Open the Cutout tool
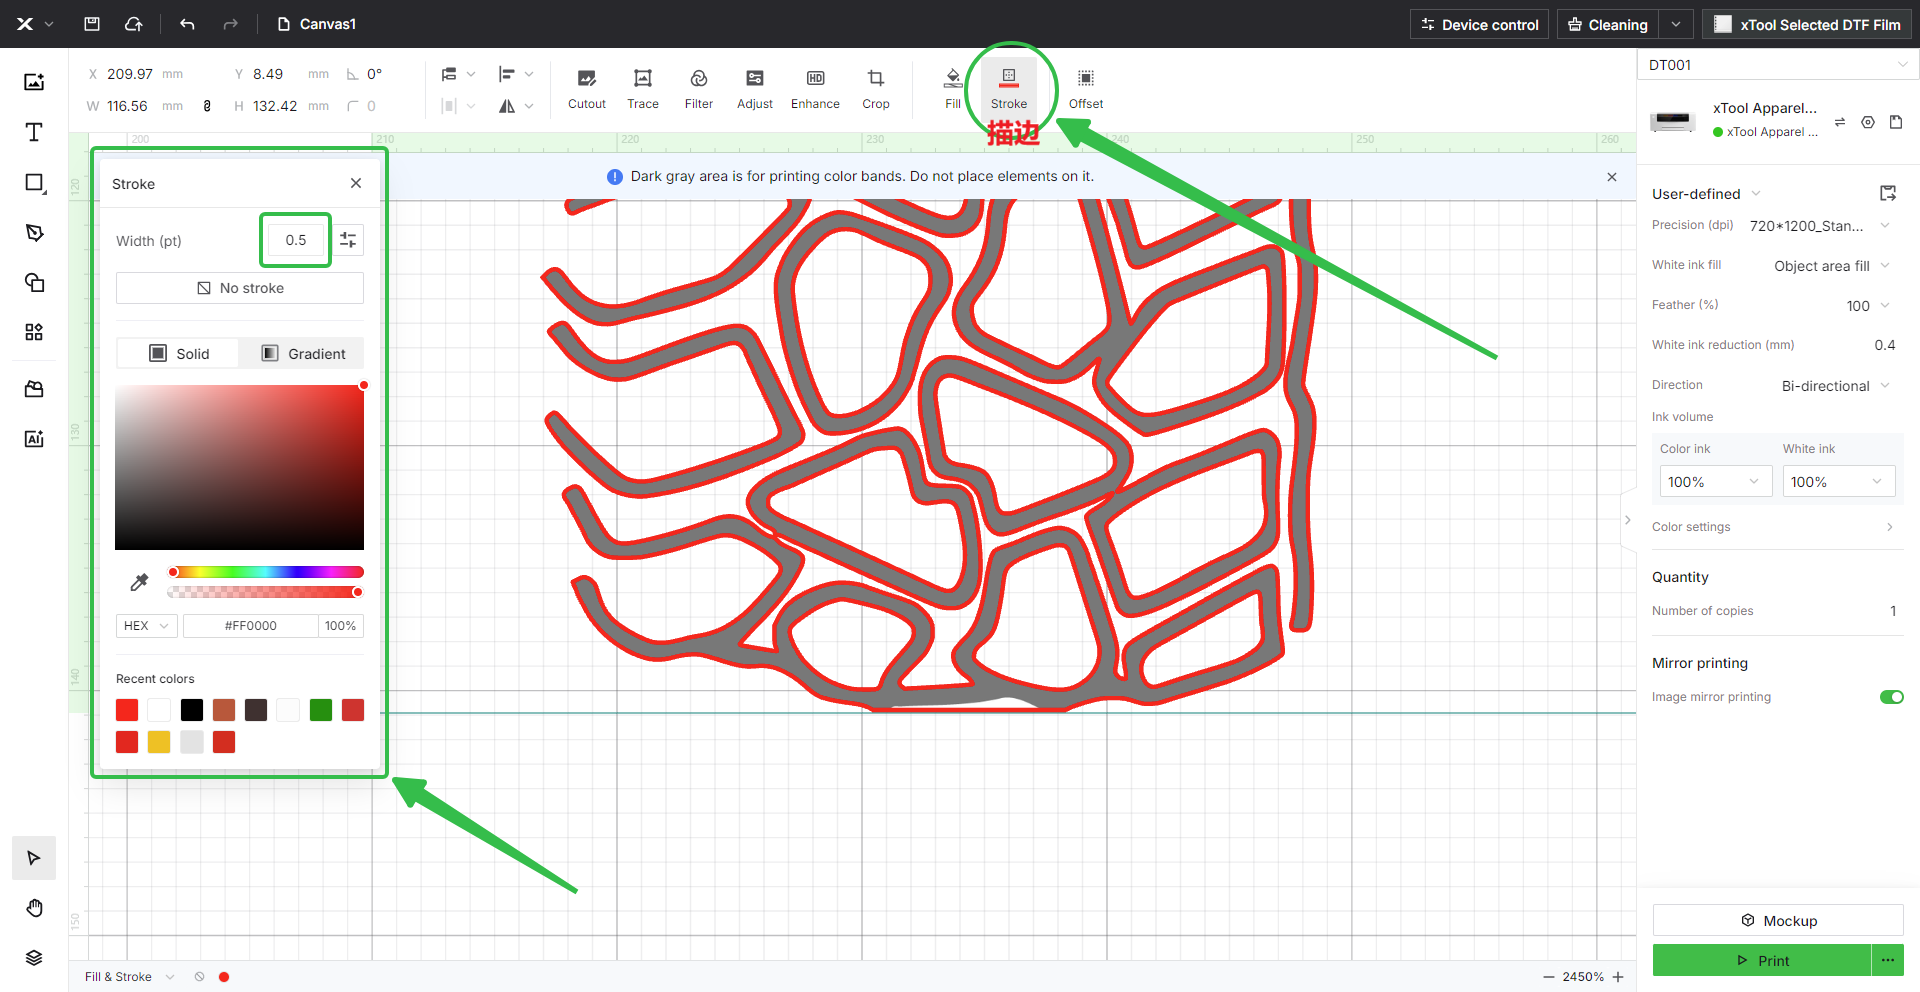This screenshot has height=992, width=1920. (586, 88)
